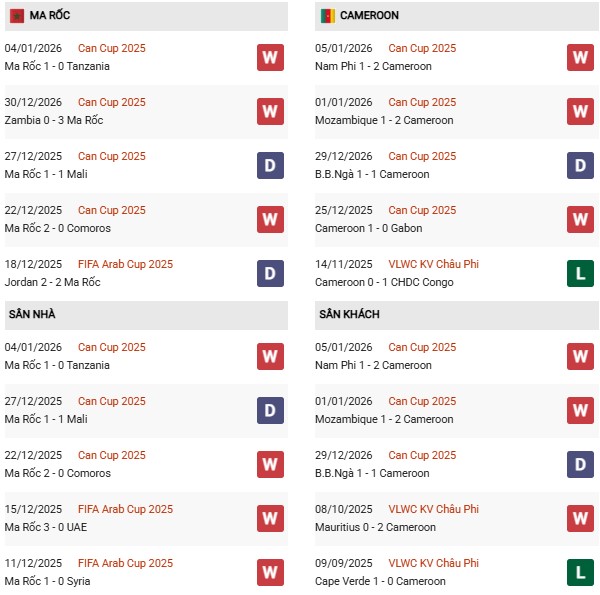The width and height of the screenshot is (600, 595).
Task: Click the Morocco flag icon
Action: tap(16, 16)
